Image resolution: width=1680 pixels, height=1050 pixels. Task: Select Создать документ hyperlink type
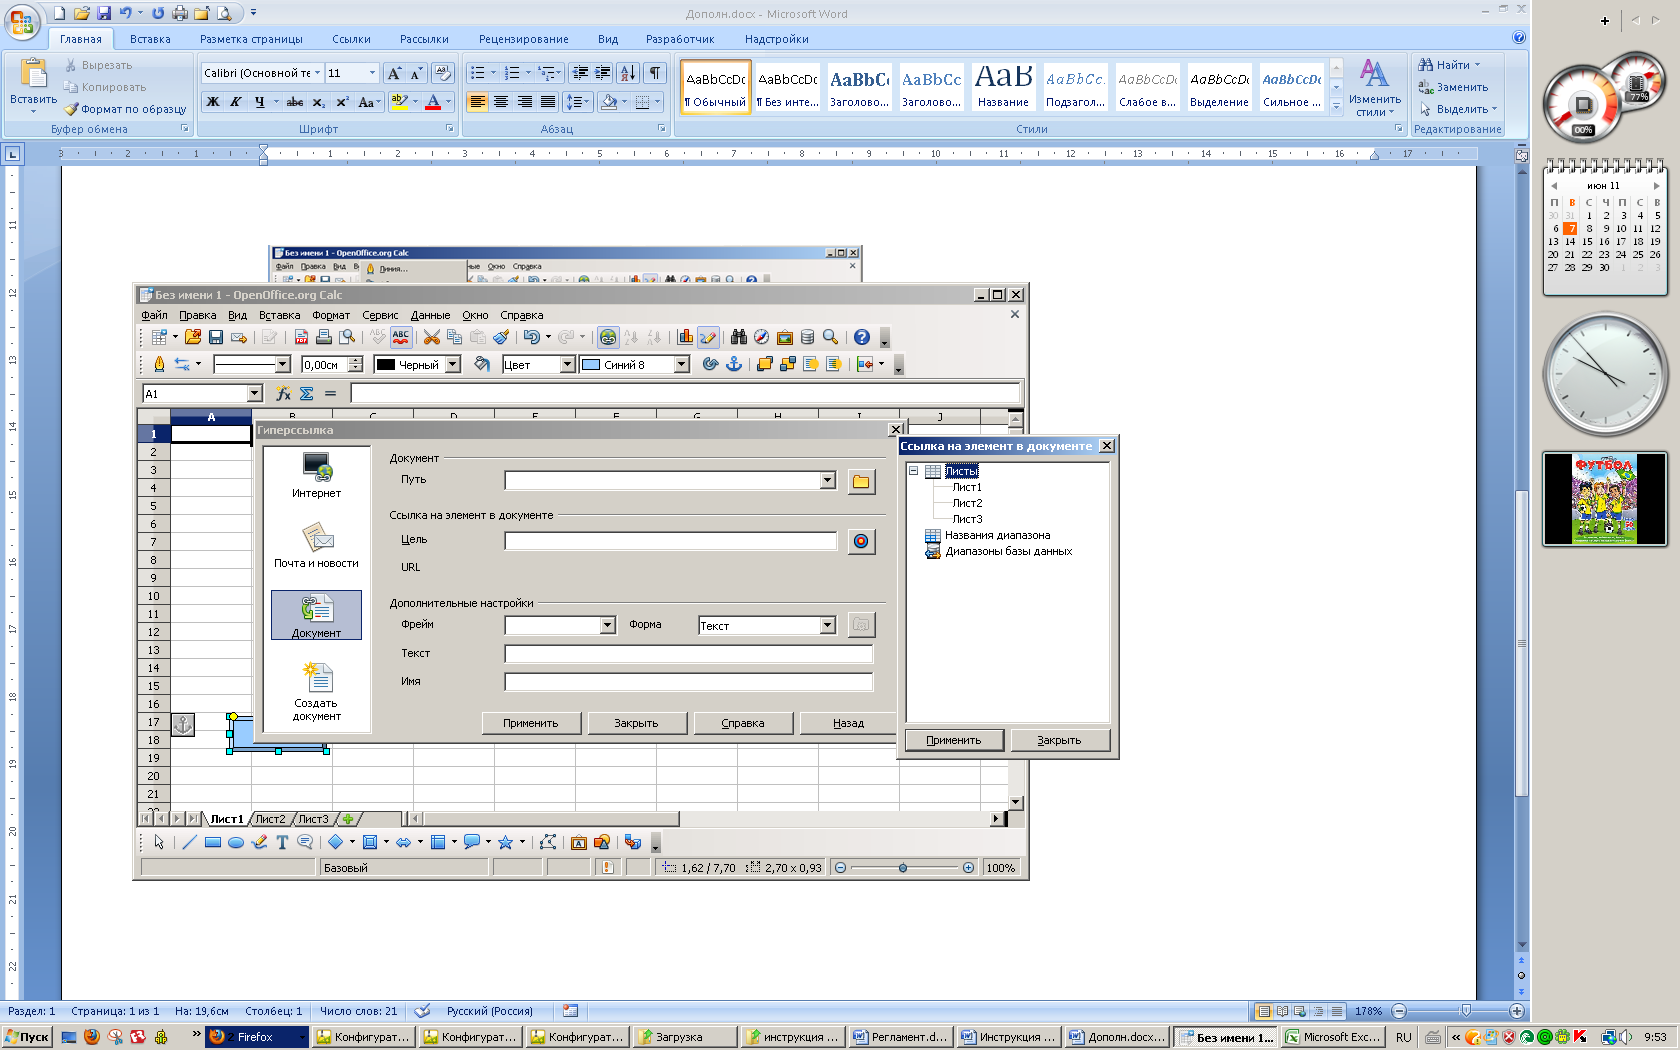point(317,691)
